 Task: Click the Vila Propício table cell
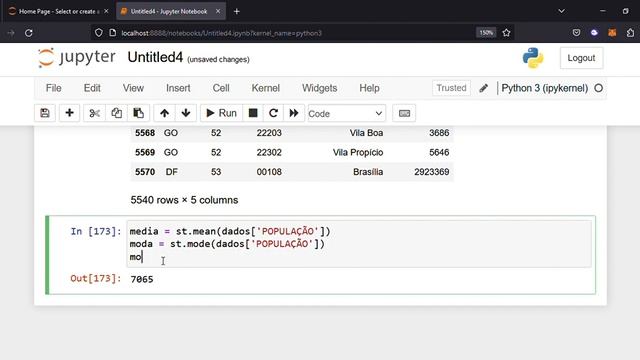pos(358,152)
